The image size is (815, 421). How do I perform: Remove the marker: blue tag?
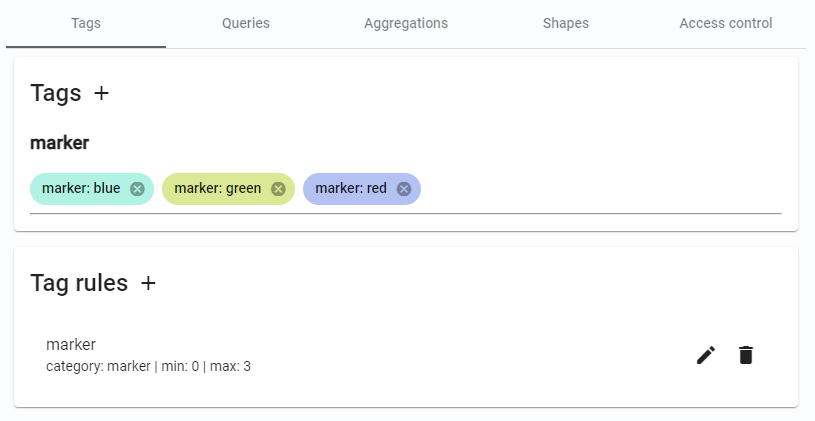pos(137,189)
